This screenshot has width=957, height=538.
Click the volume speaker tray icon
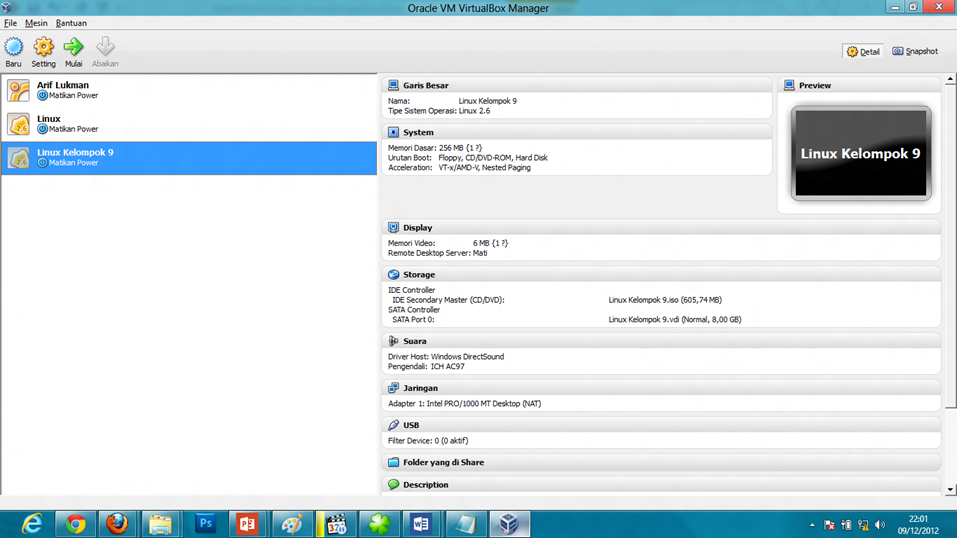[879, 525]
